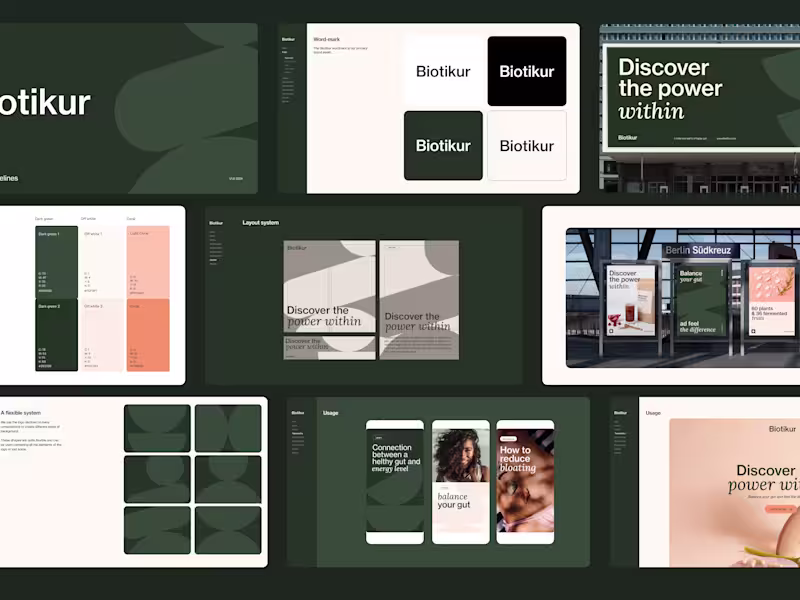Open the "balance your gut" phone screen
Viewport: 800px width, 600px height.
pos(461,482)
